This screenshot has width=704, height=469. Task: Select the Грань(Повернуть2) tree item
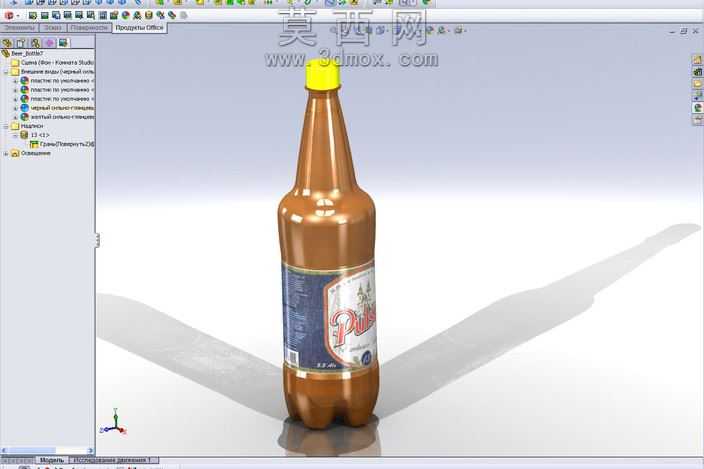click(x=62, y=144)
